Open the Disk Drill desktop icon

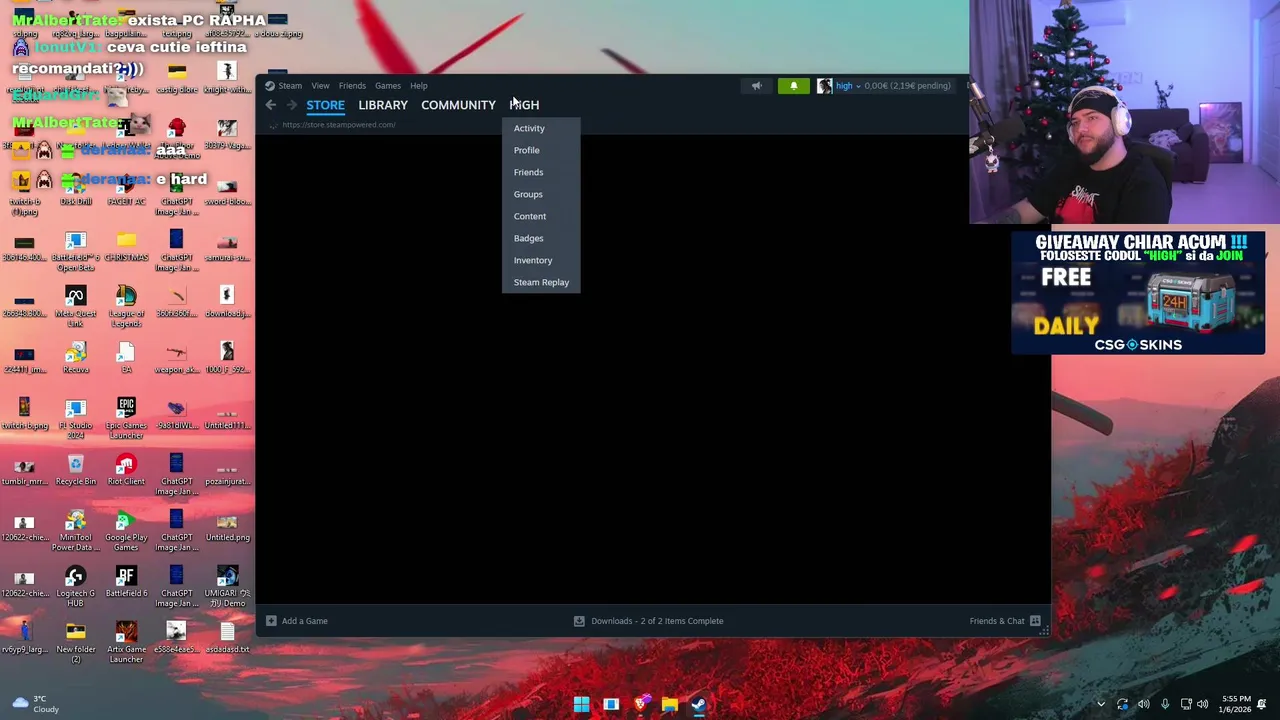pos(76,188)
